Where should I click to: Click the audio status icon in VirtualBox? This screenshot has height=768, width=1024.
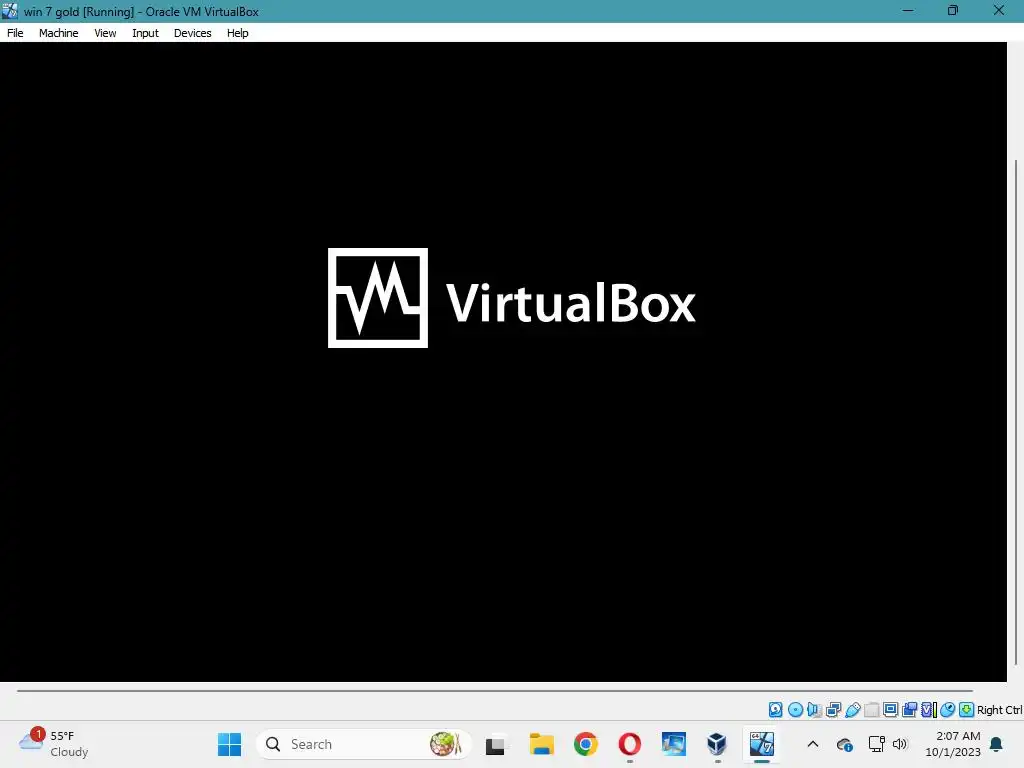tap(814, 710)
